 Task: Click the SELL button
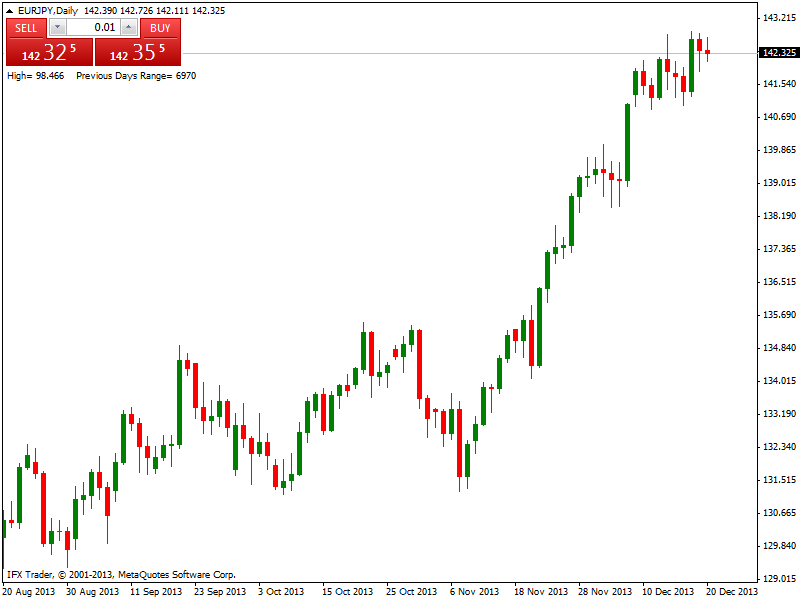26,28
